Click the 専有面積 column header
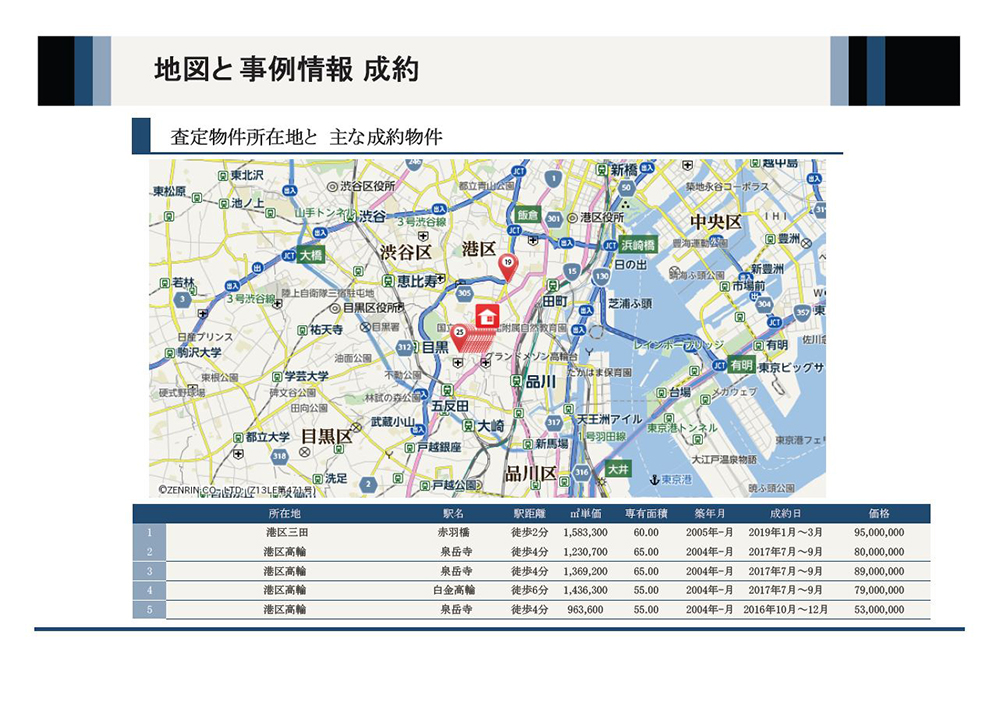 645,513
